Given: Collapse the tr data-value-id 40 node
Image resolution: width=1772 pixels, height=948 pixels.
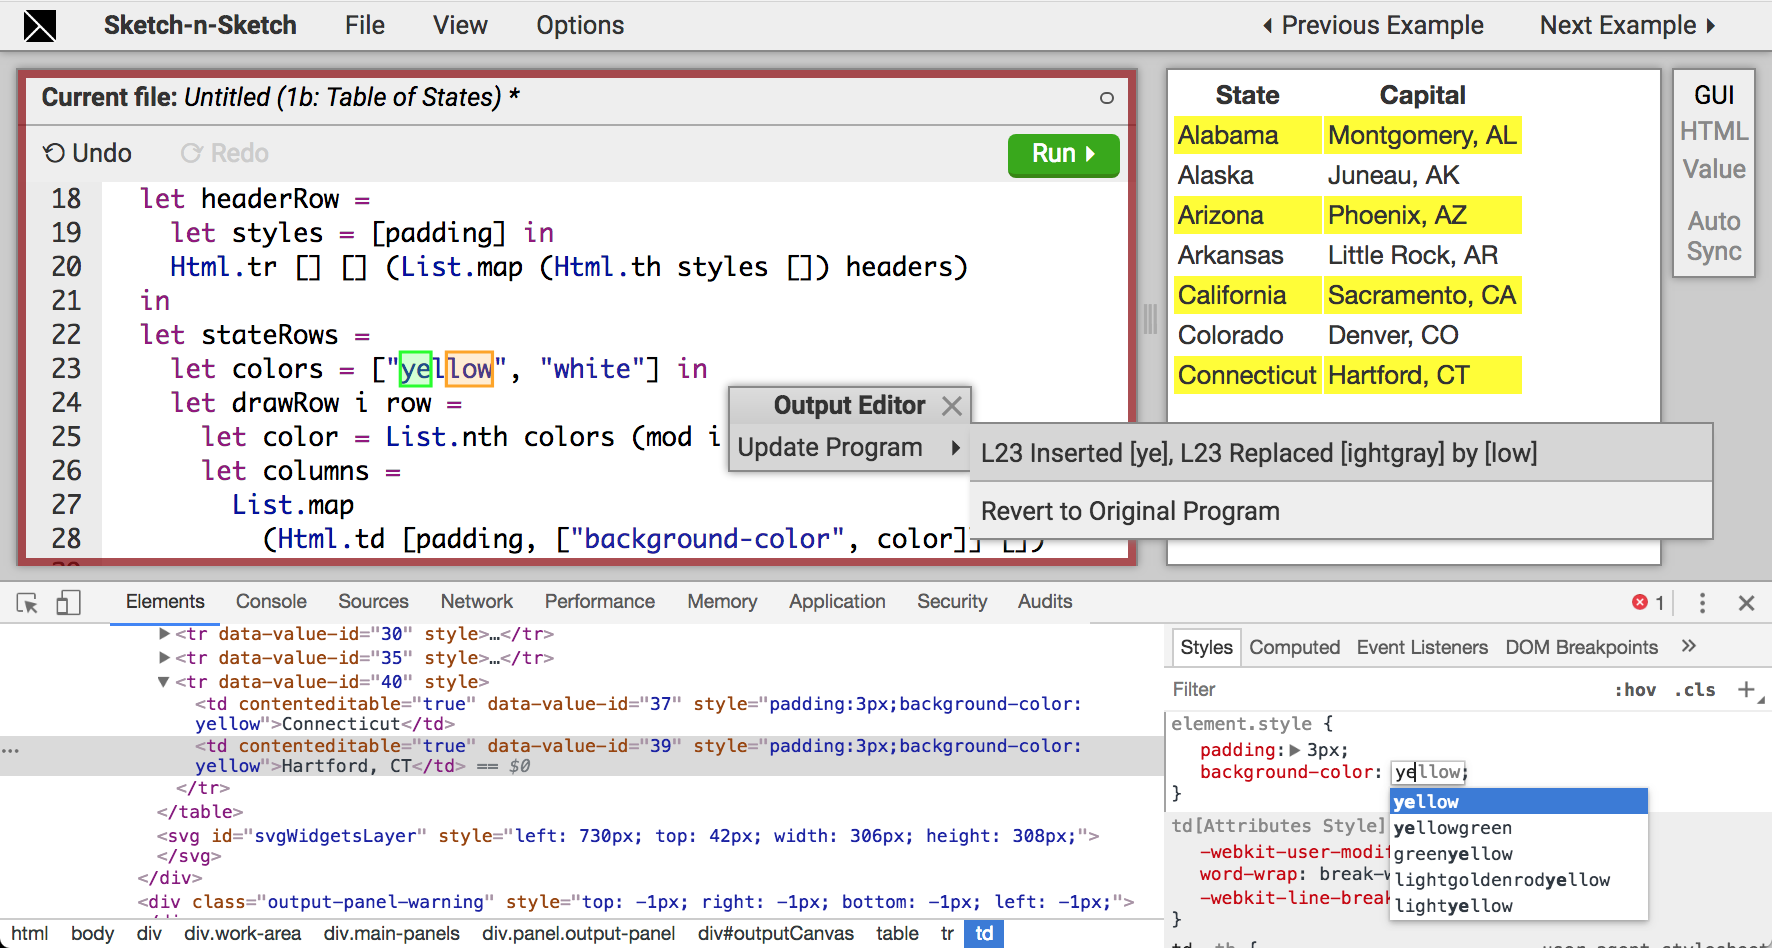Looking at the screenshot, I should pos(163,682).
